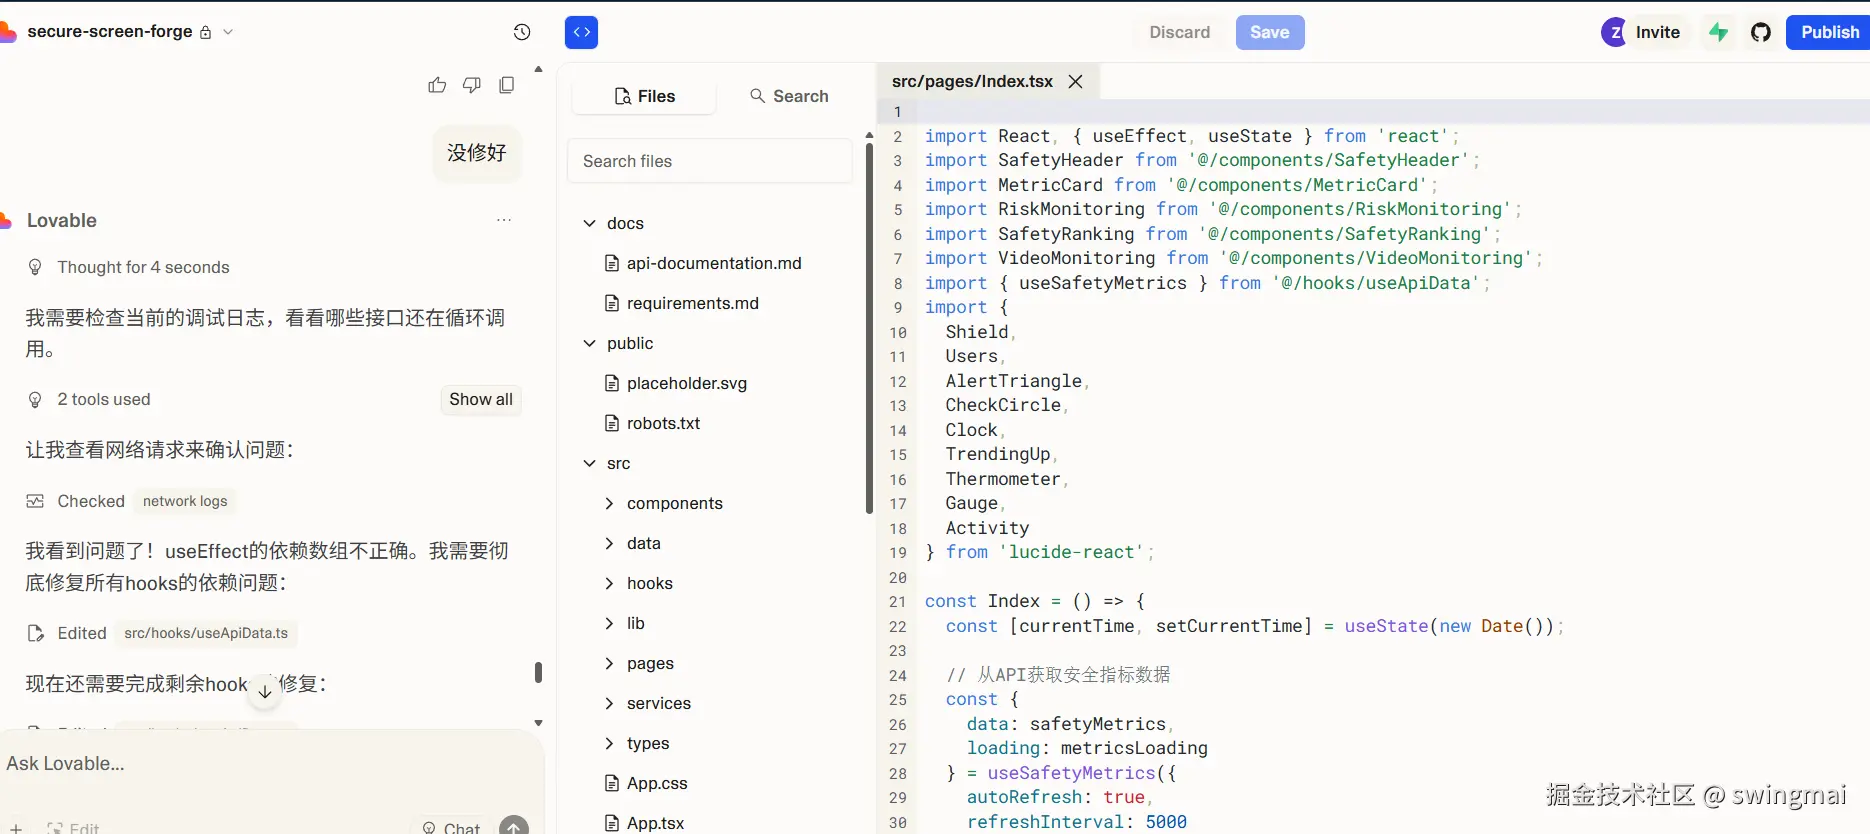Open the project name dropdown

[x=228, y=32]
